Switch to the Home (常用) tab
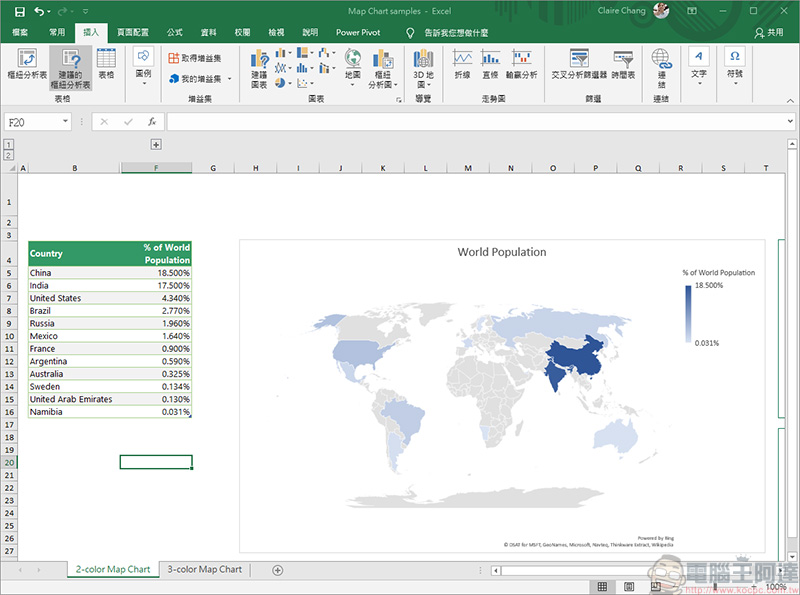Image resolution: width=800 pixels, height=595 pixels. tap(57, 32)
